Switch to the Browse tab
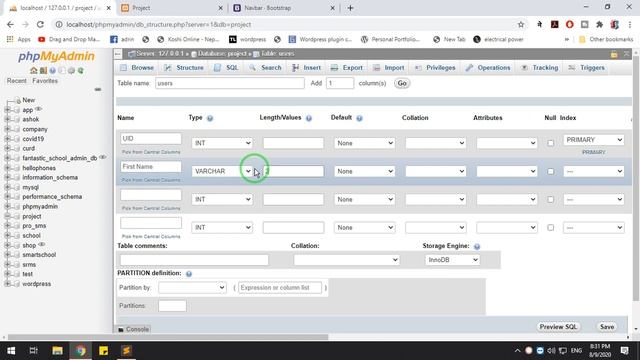Viewport: 640px width, 360px height. pos(137,68)
